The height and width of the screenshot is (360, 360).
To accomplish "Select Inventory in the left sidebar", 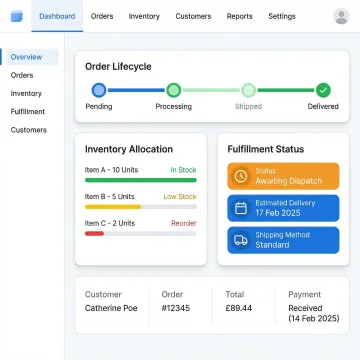I will coord(26,93).
